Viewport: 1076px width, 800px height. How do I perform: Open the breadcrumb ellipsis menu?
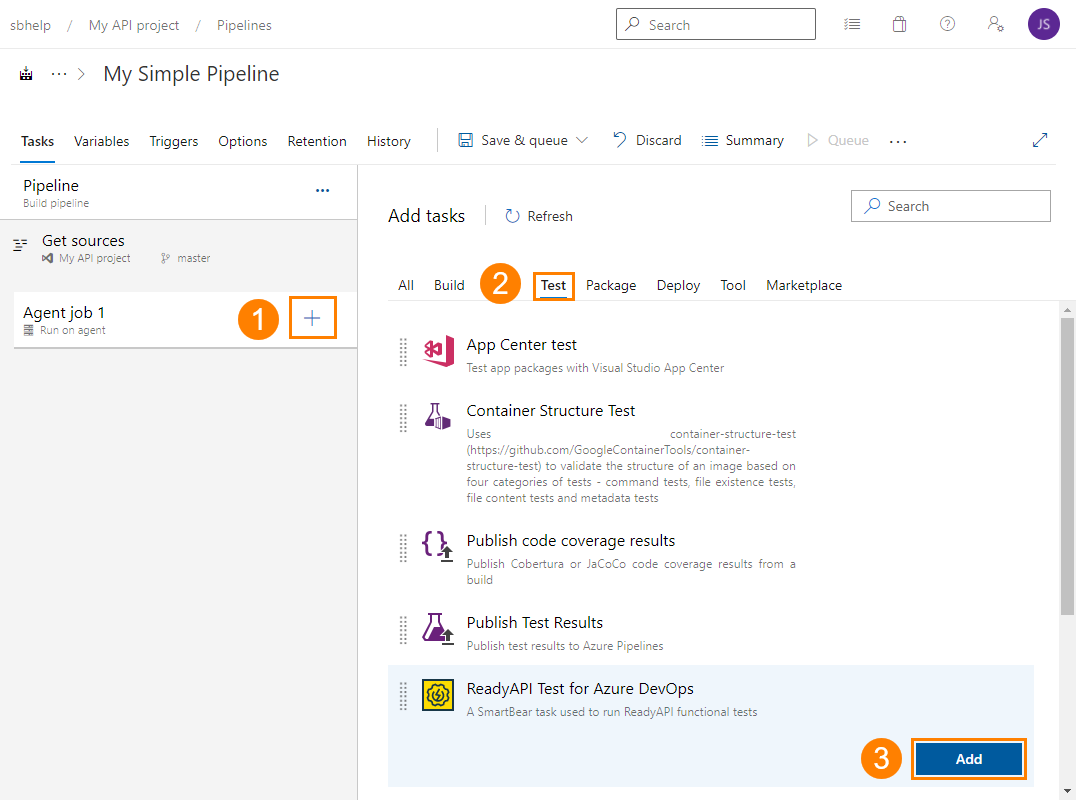[x=57, y=73]
